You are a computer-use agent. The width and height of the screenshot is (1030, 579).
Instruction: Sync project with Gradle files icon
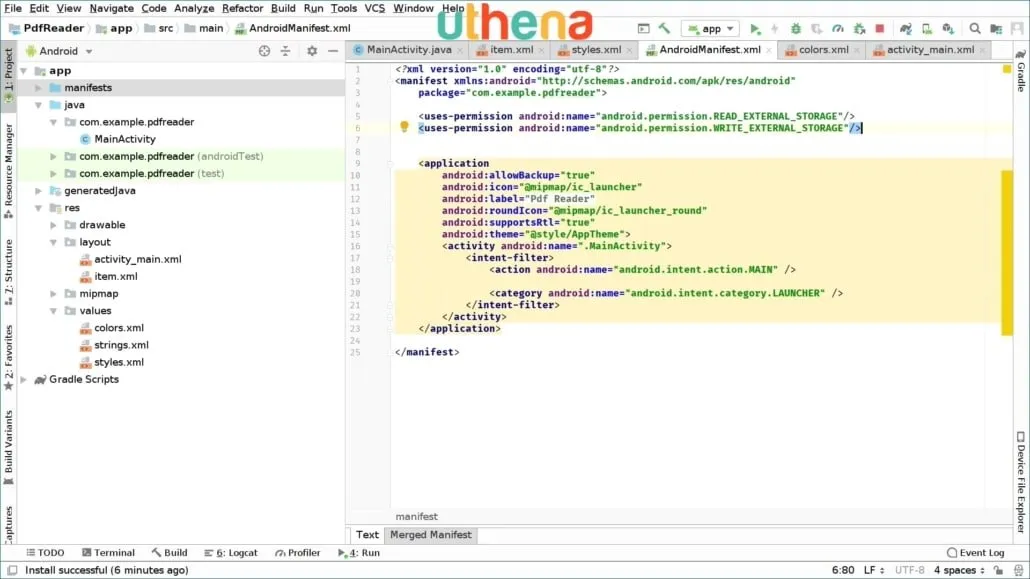click(906, 28)
